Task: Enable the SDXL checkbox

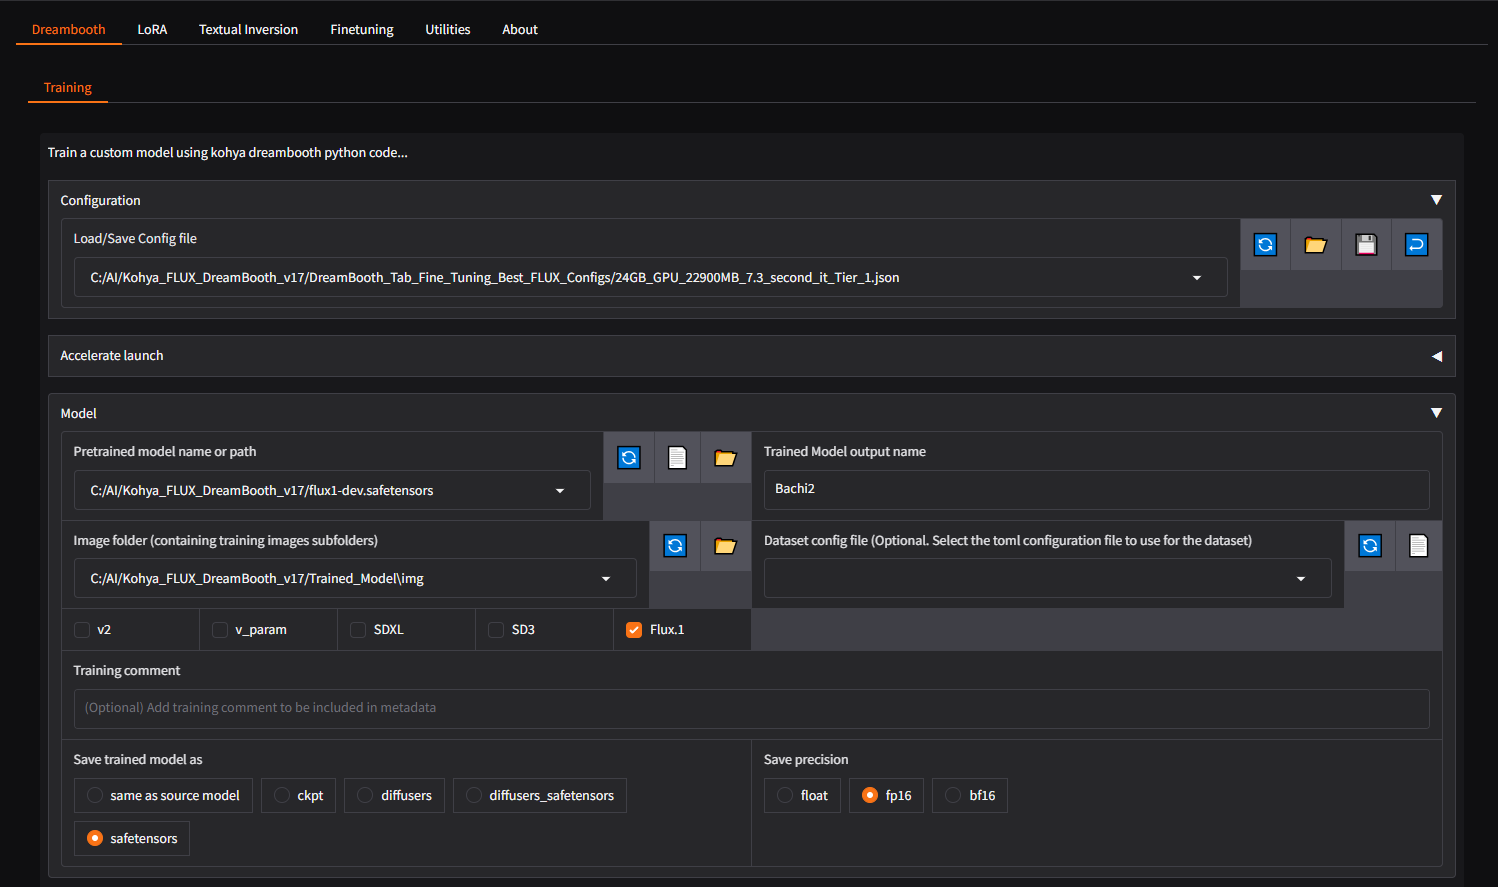Action: 358,630
